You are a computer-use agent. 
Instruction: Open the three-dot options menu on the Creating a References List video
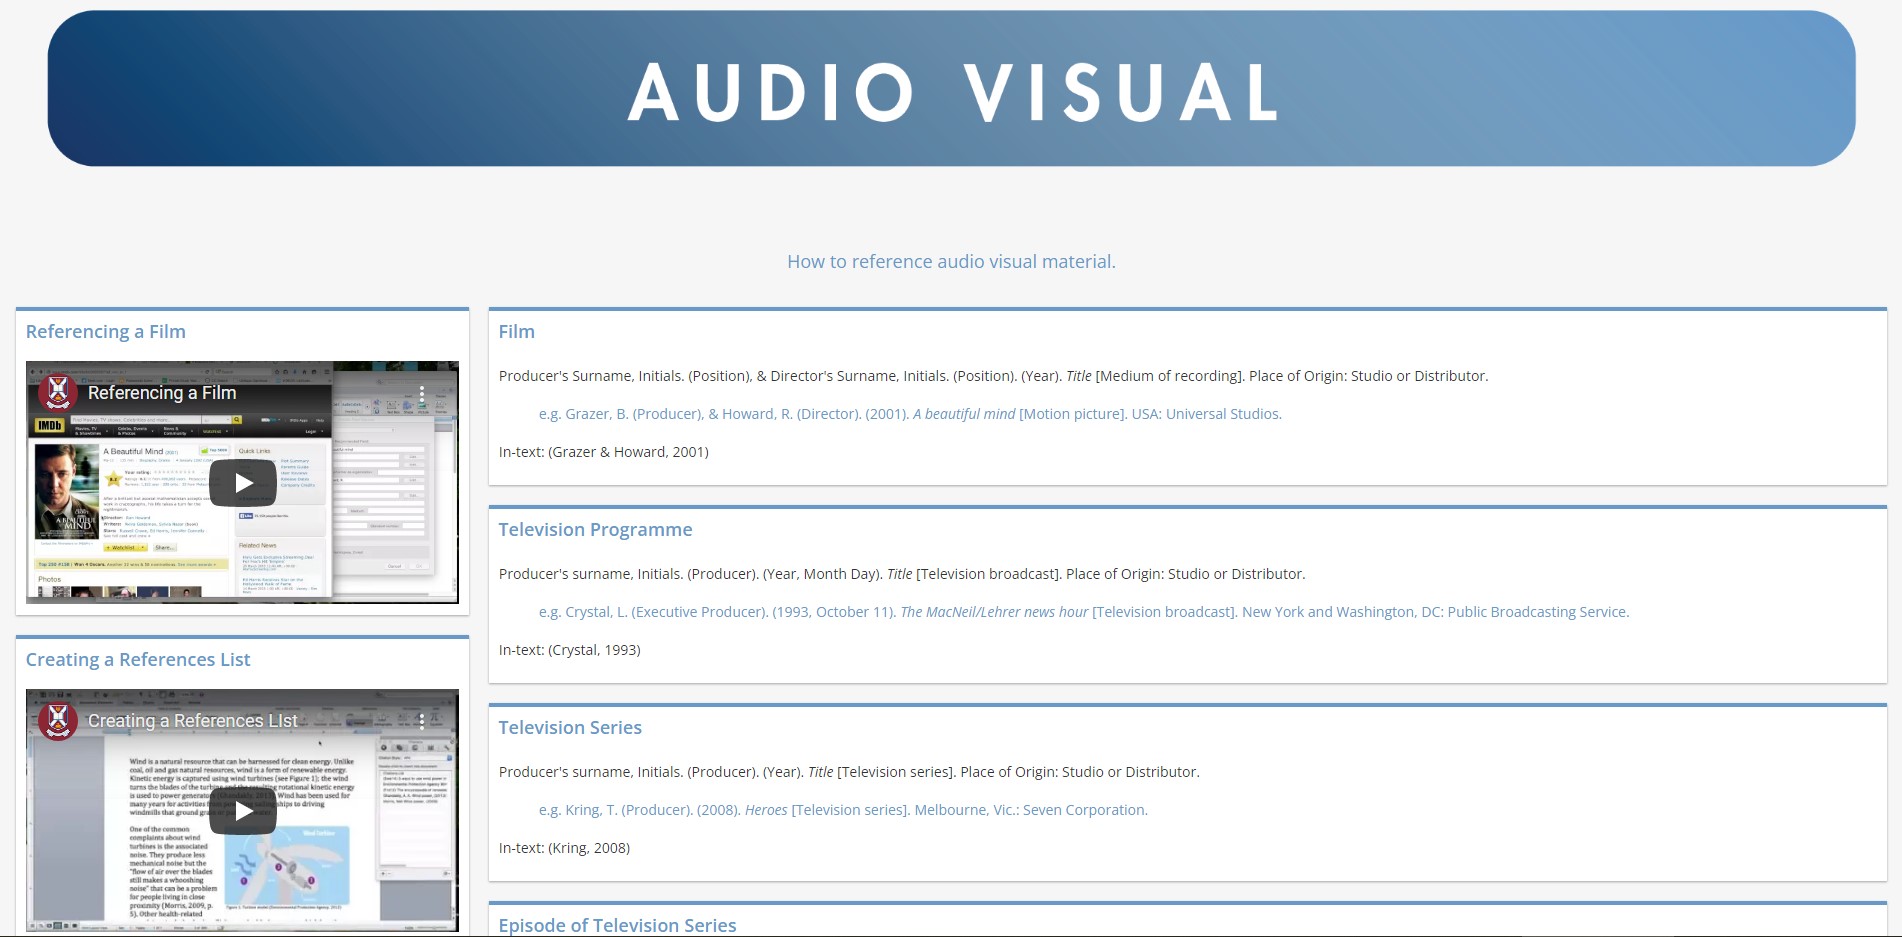pos(421,721)
